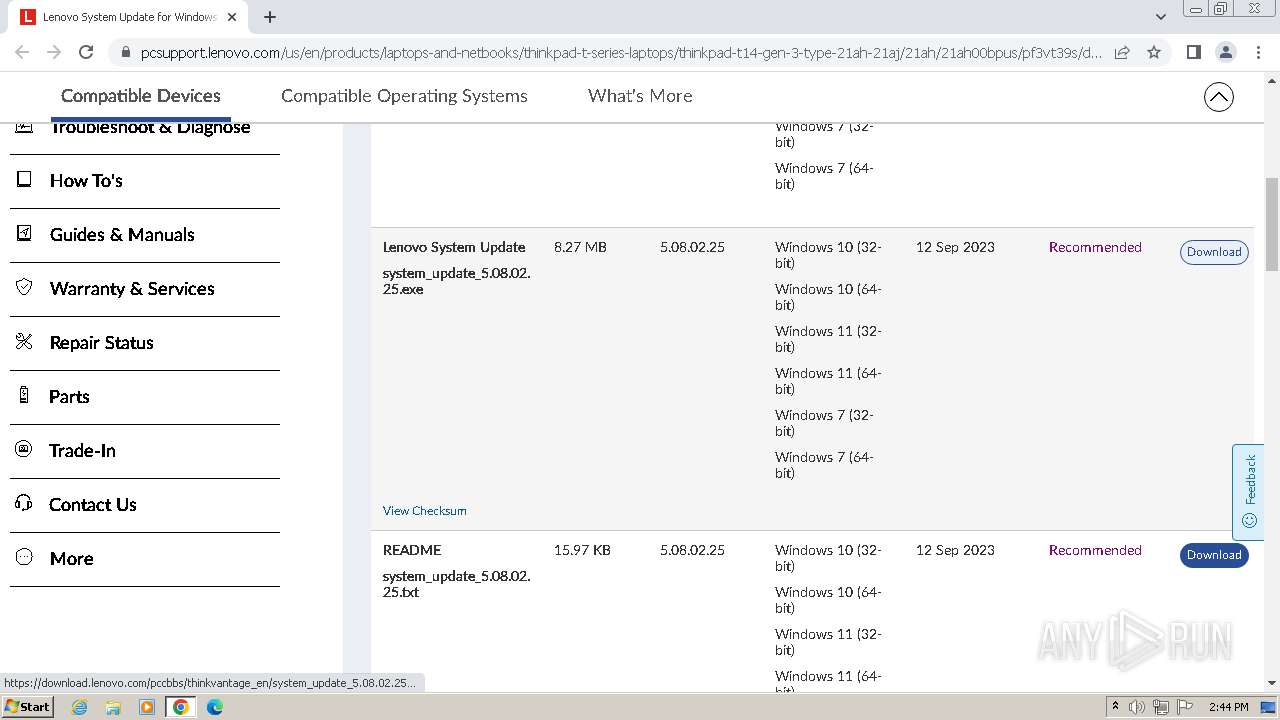Click View Checksum link
Image resolution: width=1280 pixels, height=720 pixels.
point(424,511)
